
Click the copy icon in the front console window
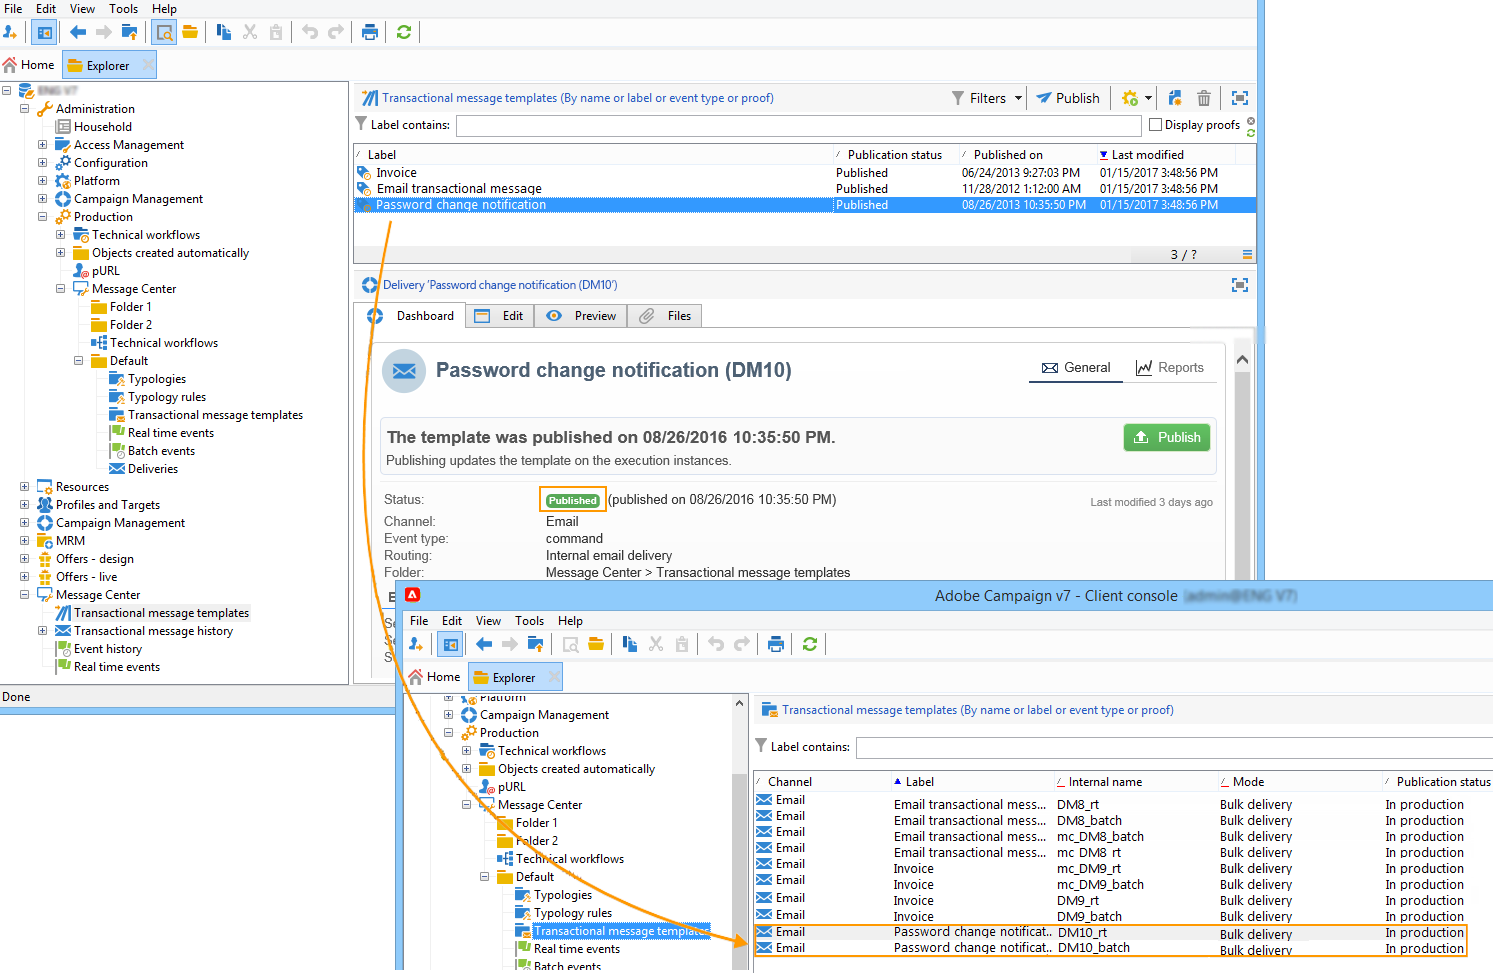point(630,644)
